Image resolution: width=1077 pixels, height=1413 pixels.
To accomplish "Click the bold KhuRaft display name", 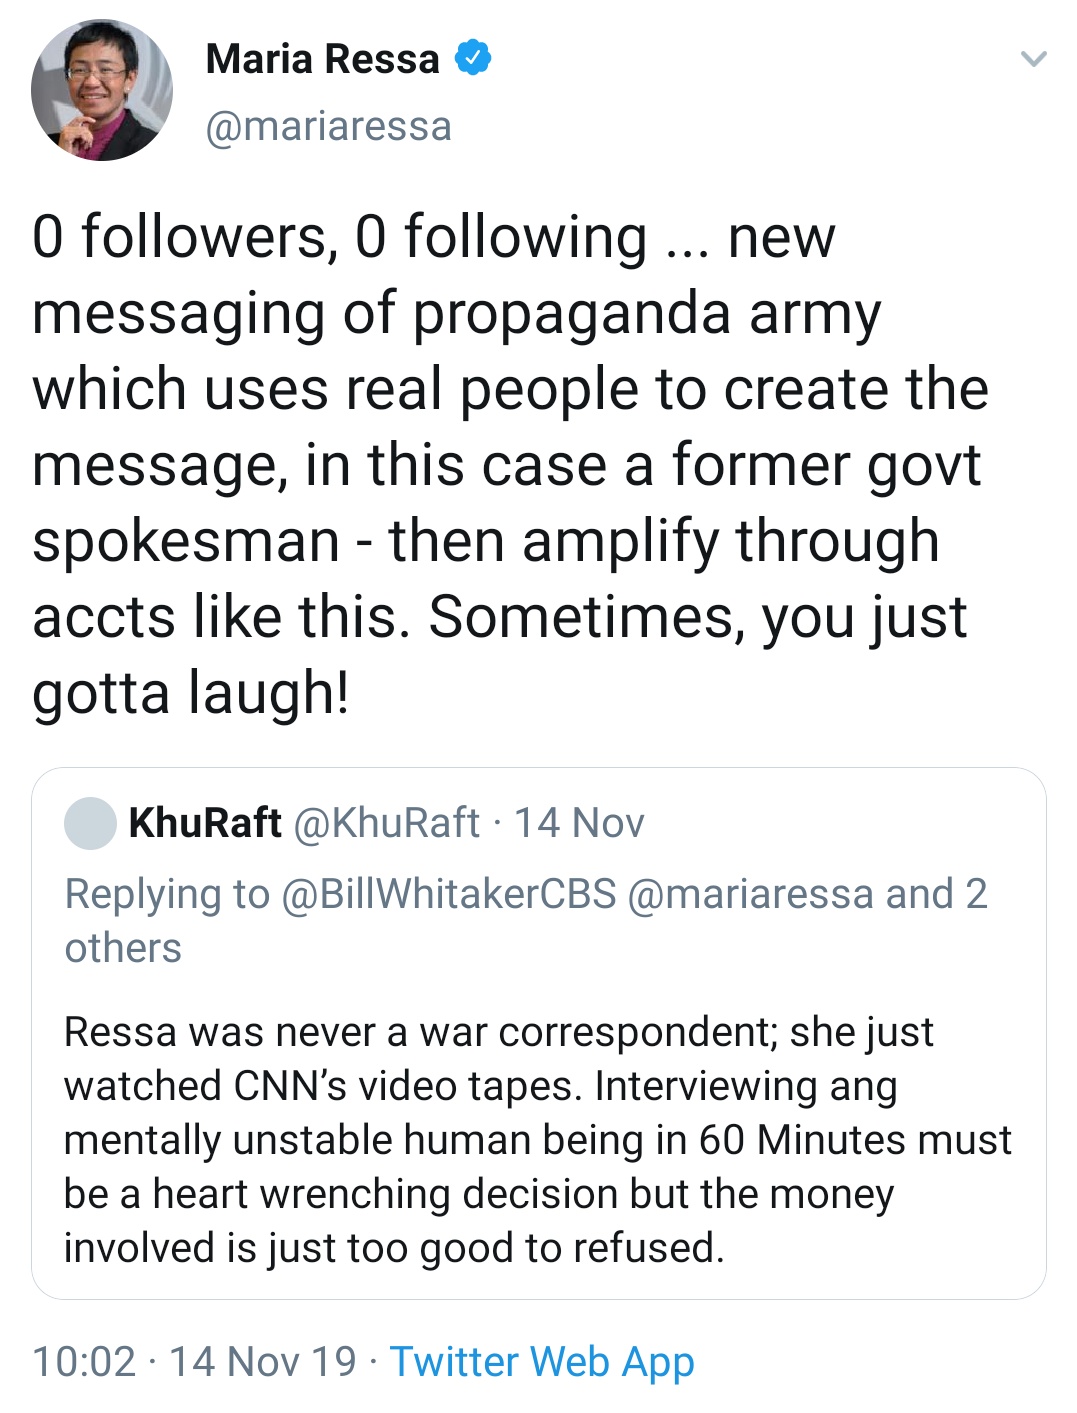I will 205,823.
